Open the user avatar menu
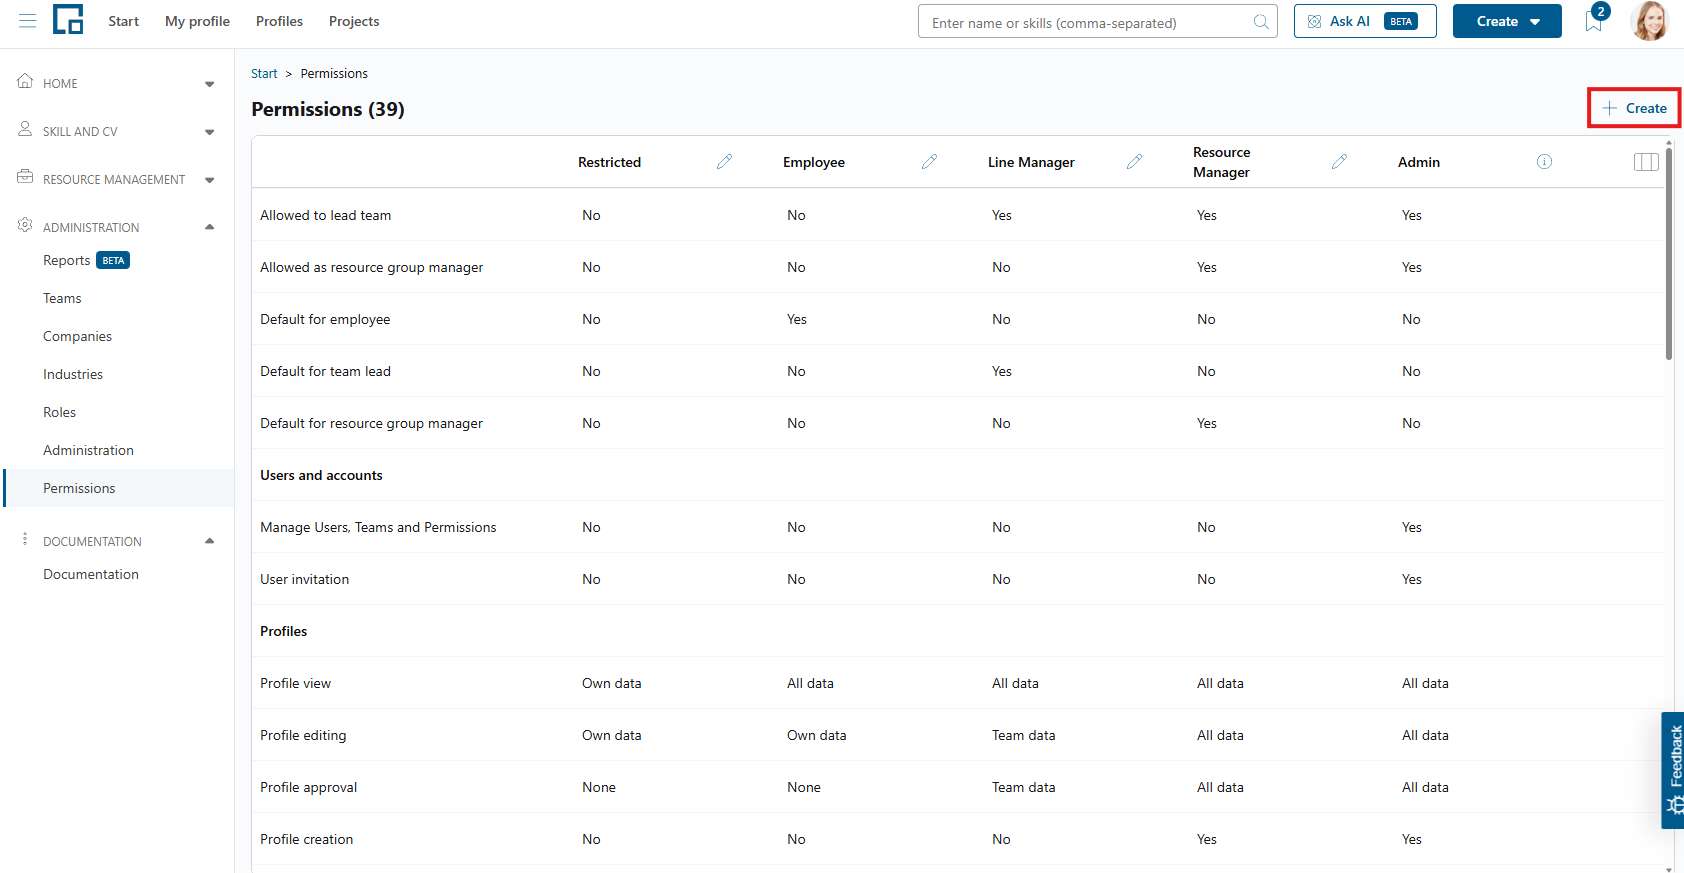The height and width of the screenshot is (873, 1684). pyautogui.click(x=1649, y=21)
